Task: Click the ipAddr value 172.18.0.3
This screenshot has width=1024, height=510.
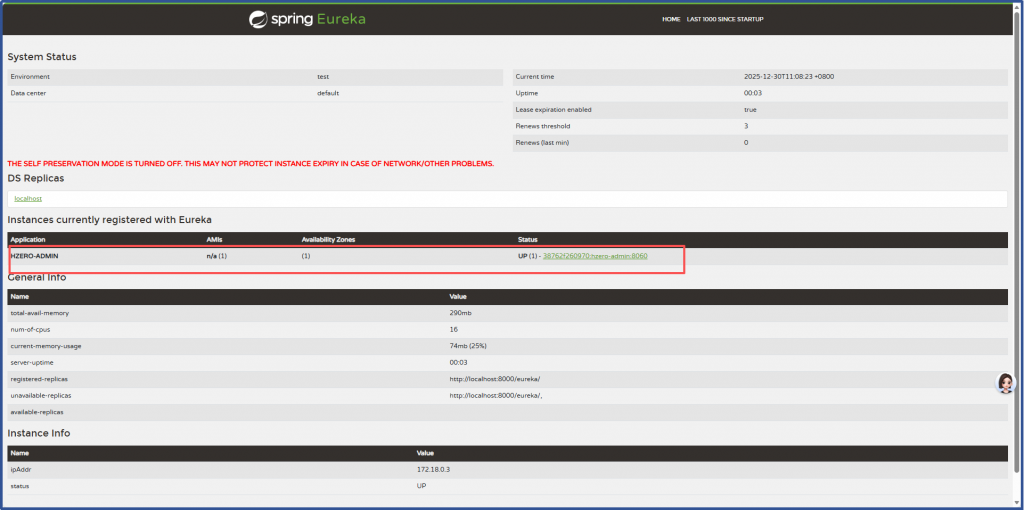Action: (435, 469)
